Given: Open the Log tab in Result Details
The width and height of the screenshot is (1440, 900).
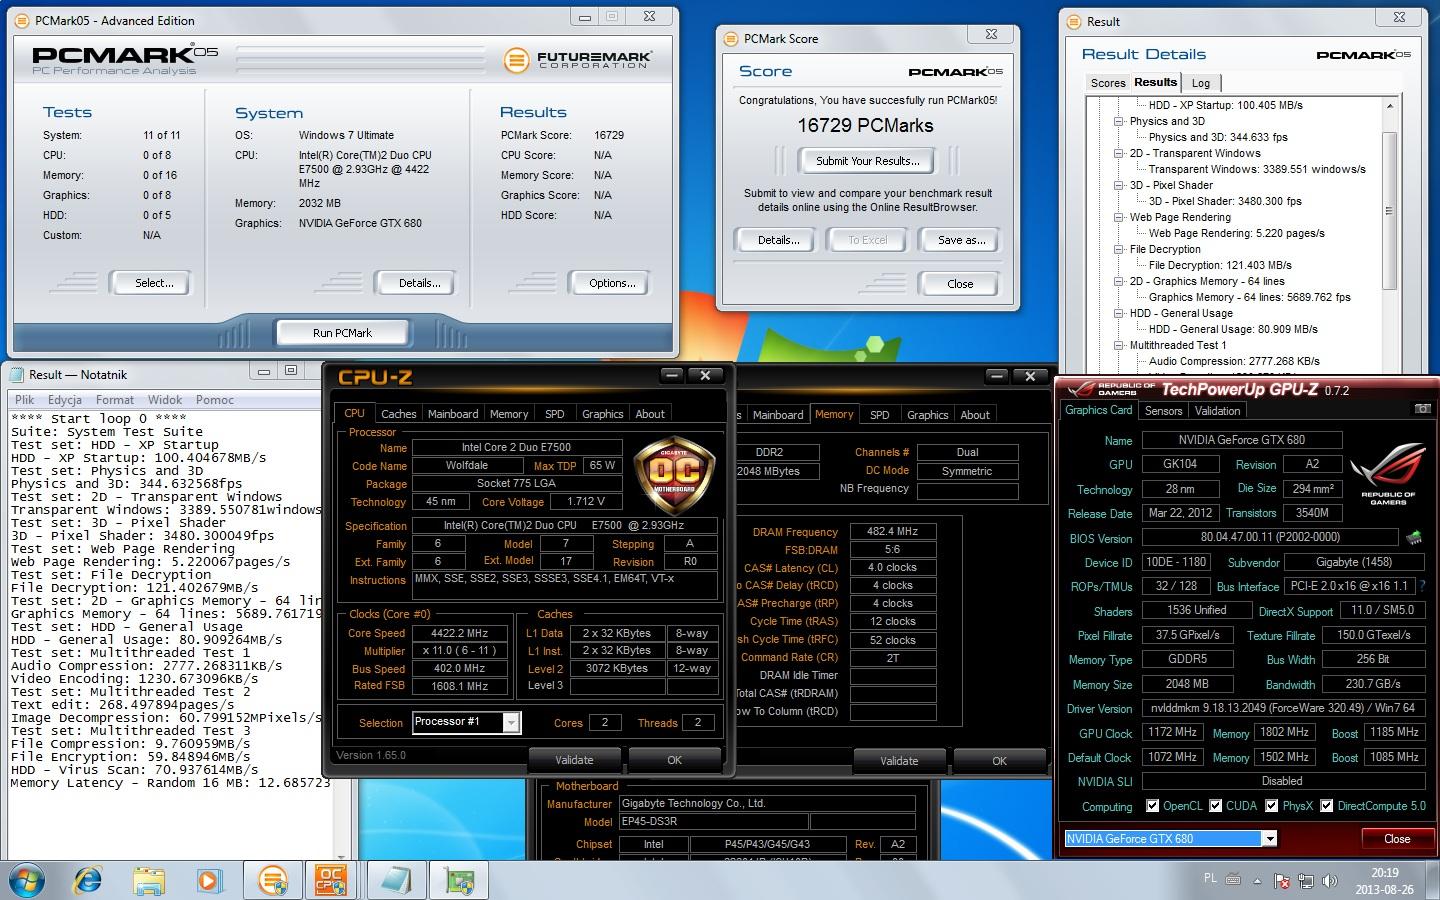Looking at the screenshot, I should point(1201,83).
